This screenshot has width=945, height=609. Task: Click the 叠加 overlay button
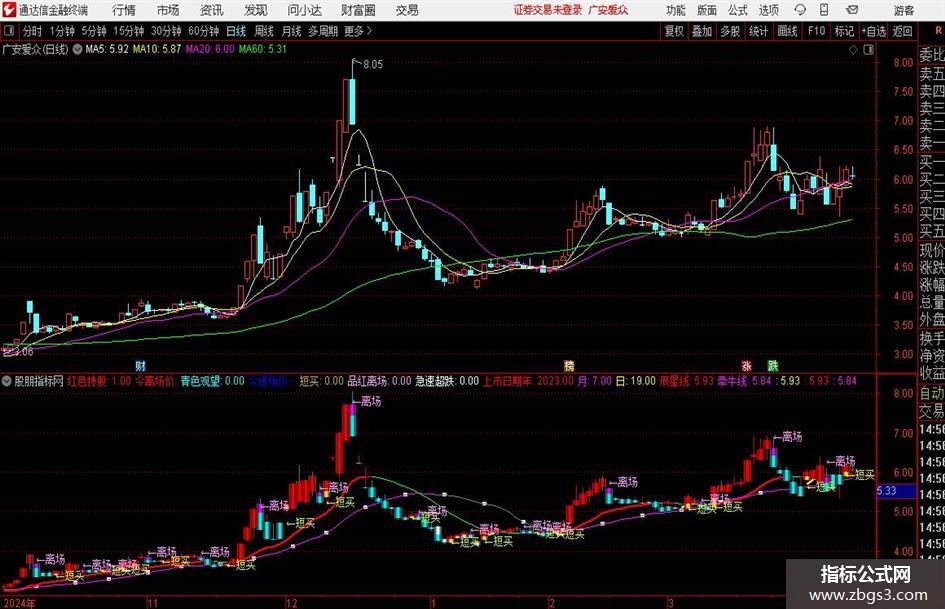click(702, 31)
